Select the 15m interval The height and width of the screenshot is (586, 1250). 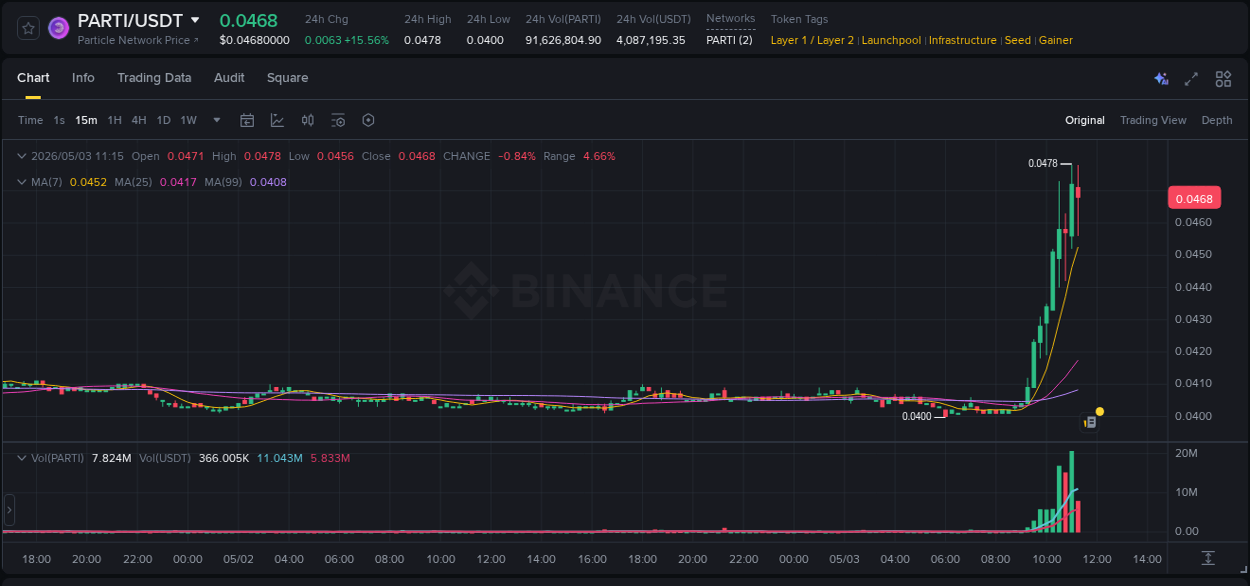pos(86,120)
